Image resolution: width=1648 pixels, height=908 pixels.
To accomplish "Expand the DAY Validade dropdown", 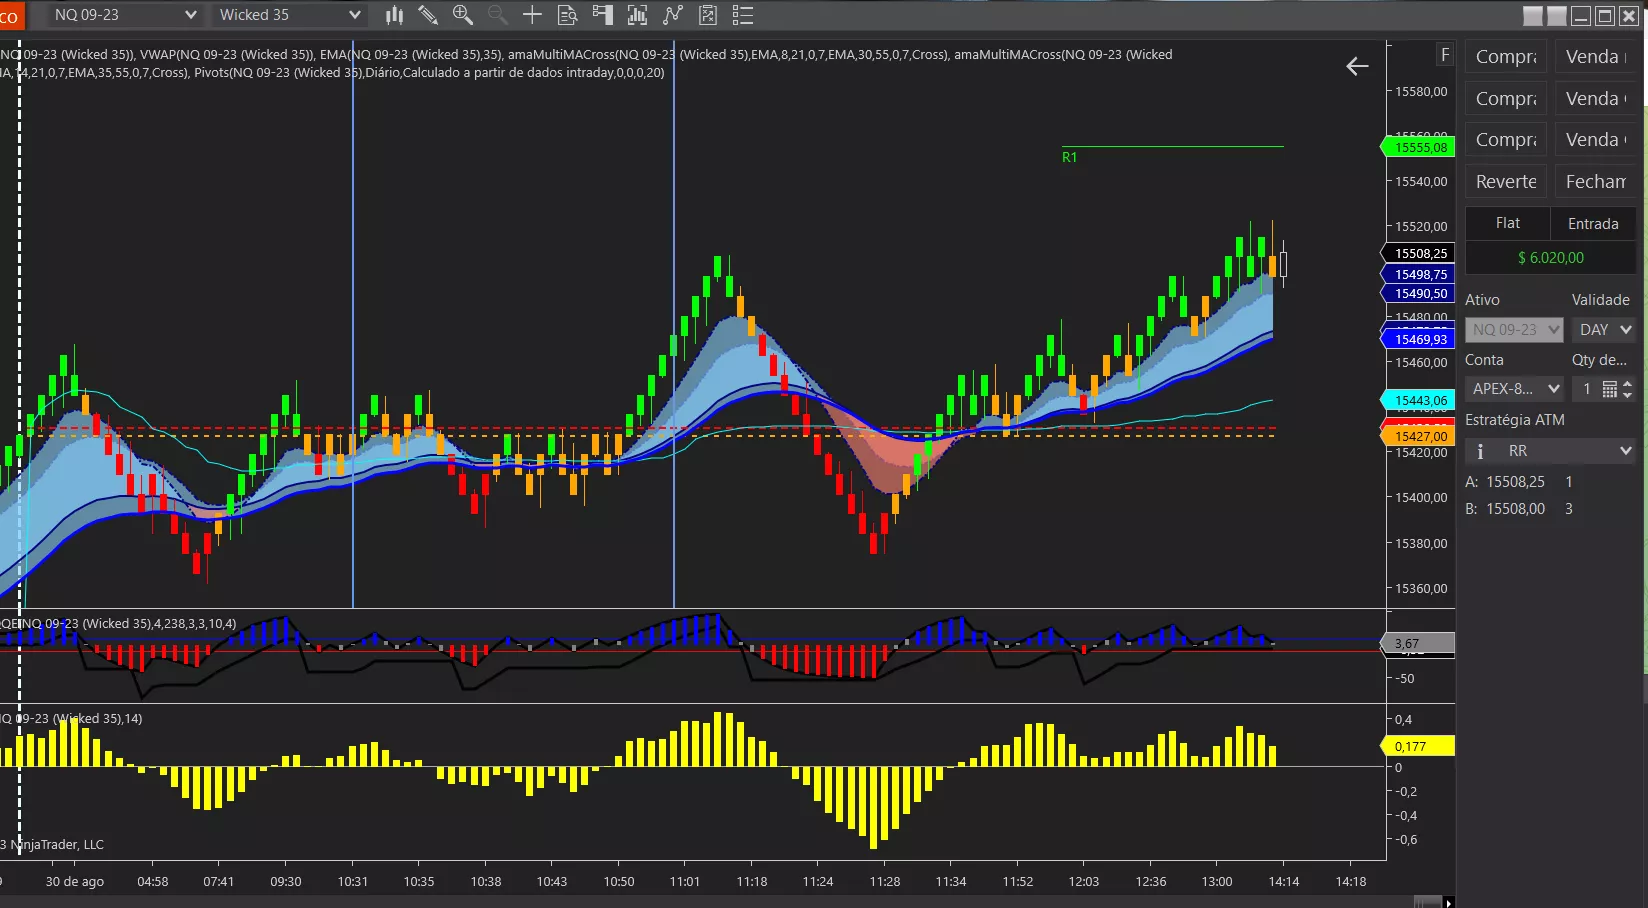I will pyautogui.click(x=1604, y=329).
